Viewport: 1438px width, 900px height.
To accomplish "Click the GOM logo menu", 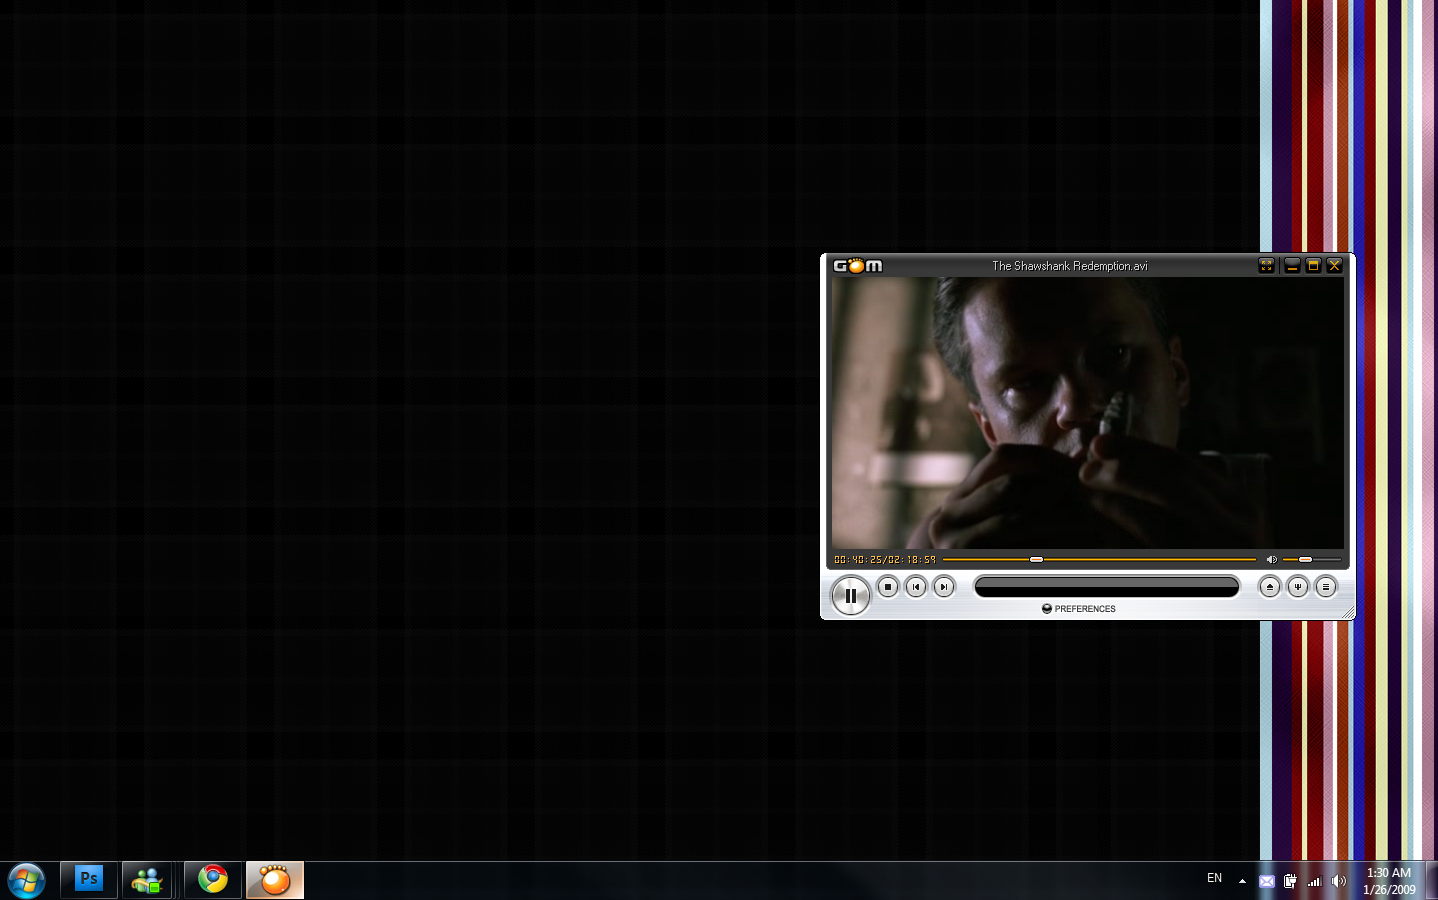I will coord(858,266).
